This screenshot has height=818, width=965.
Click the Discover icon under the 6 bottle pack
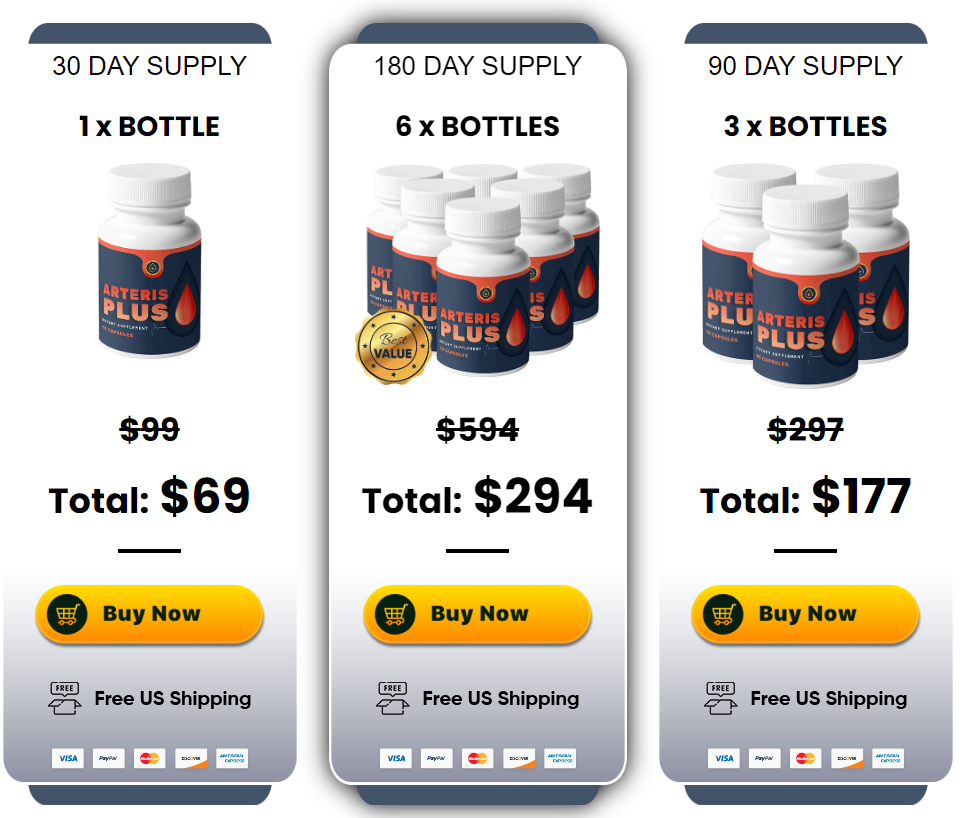pyautogui.click(x=517, y=758)
